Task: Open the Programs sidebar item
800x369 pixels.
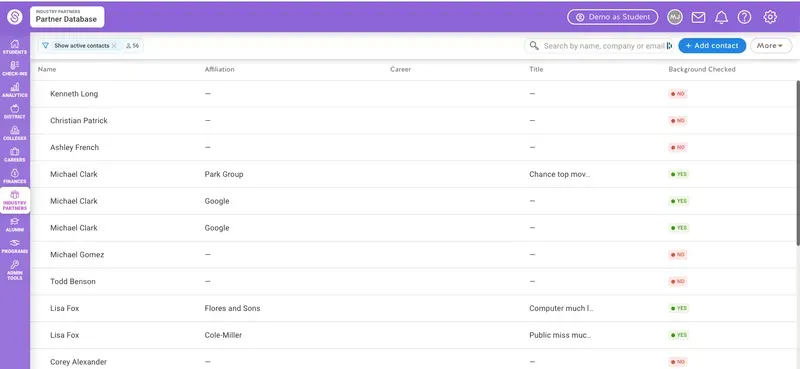Action: (15, 246)
